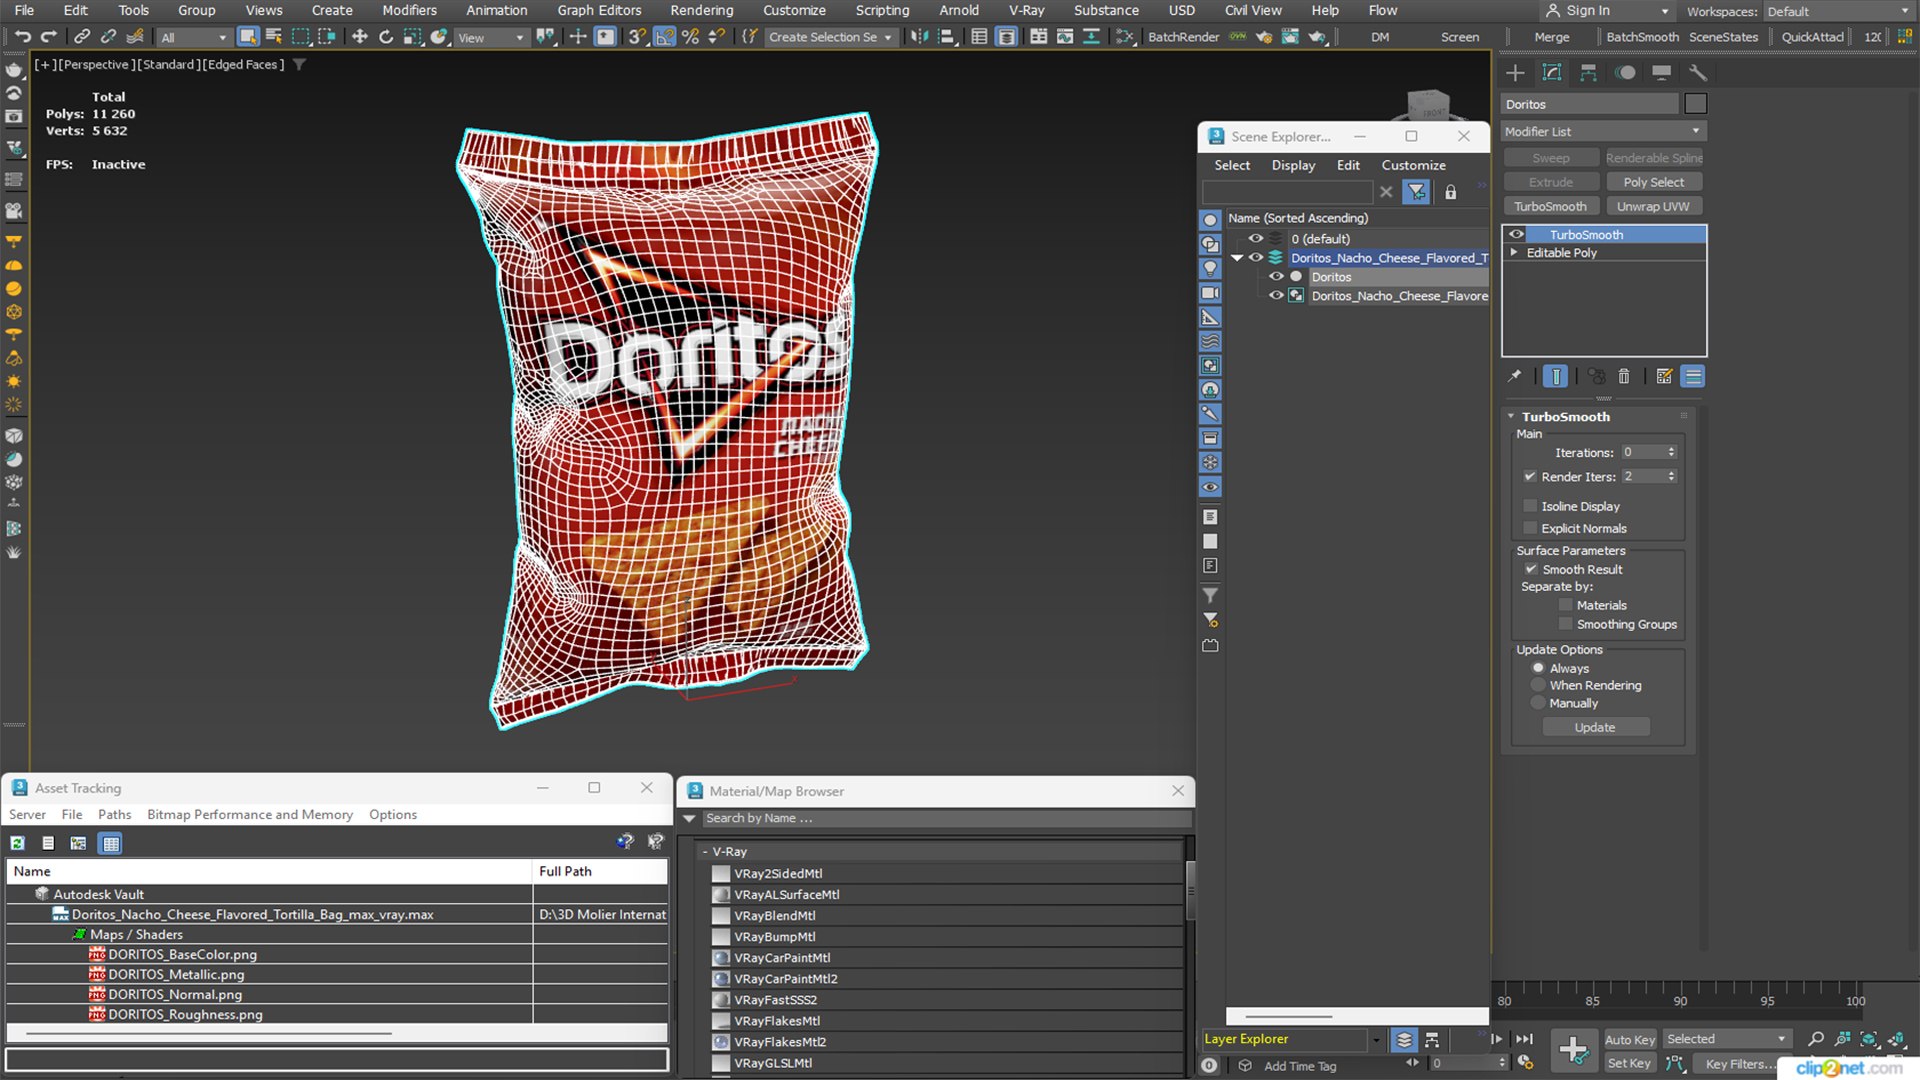This screenshot has height=1080, width=1920.
Task: Select the When Rendering radio option
Action: pyautogui.click(x=1538, y=685)
